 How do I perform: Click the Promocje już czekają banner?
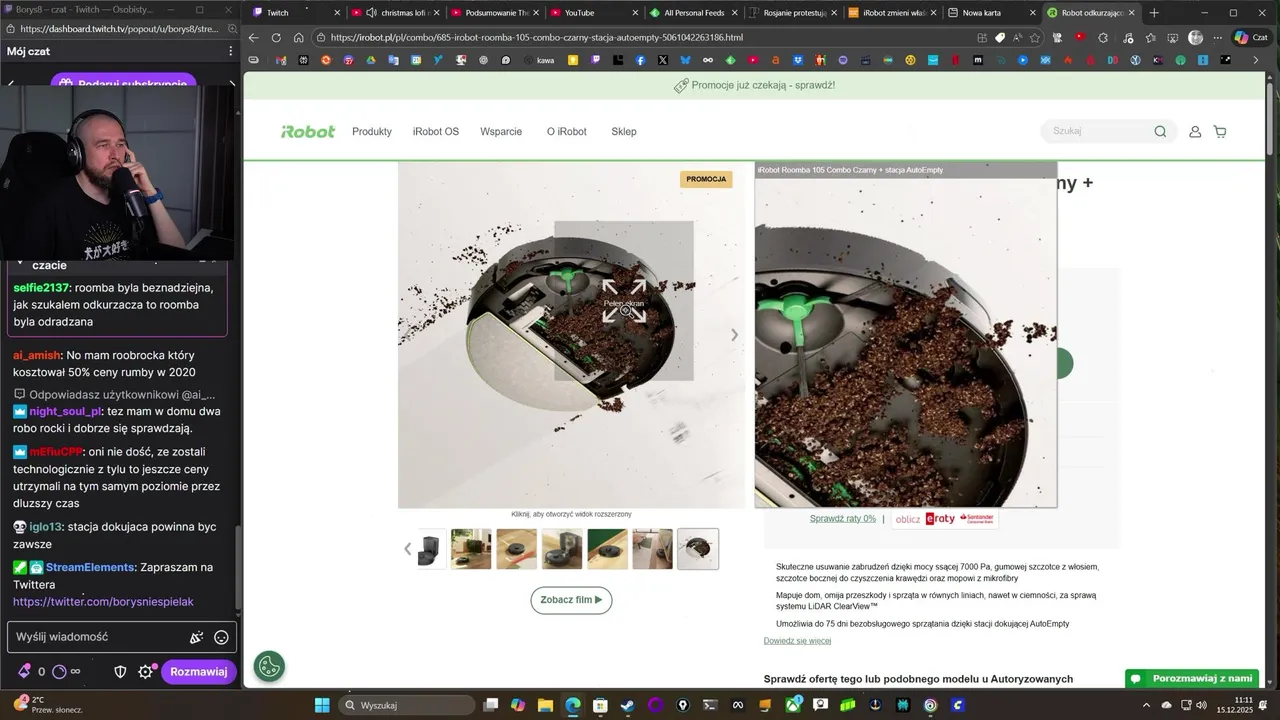(755, 85)
